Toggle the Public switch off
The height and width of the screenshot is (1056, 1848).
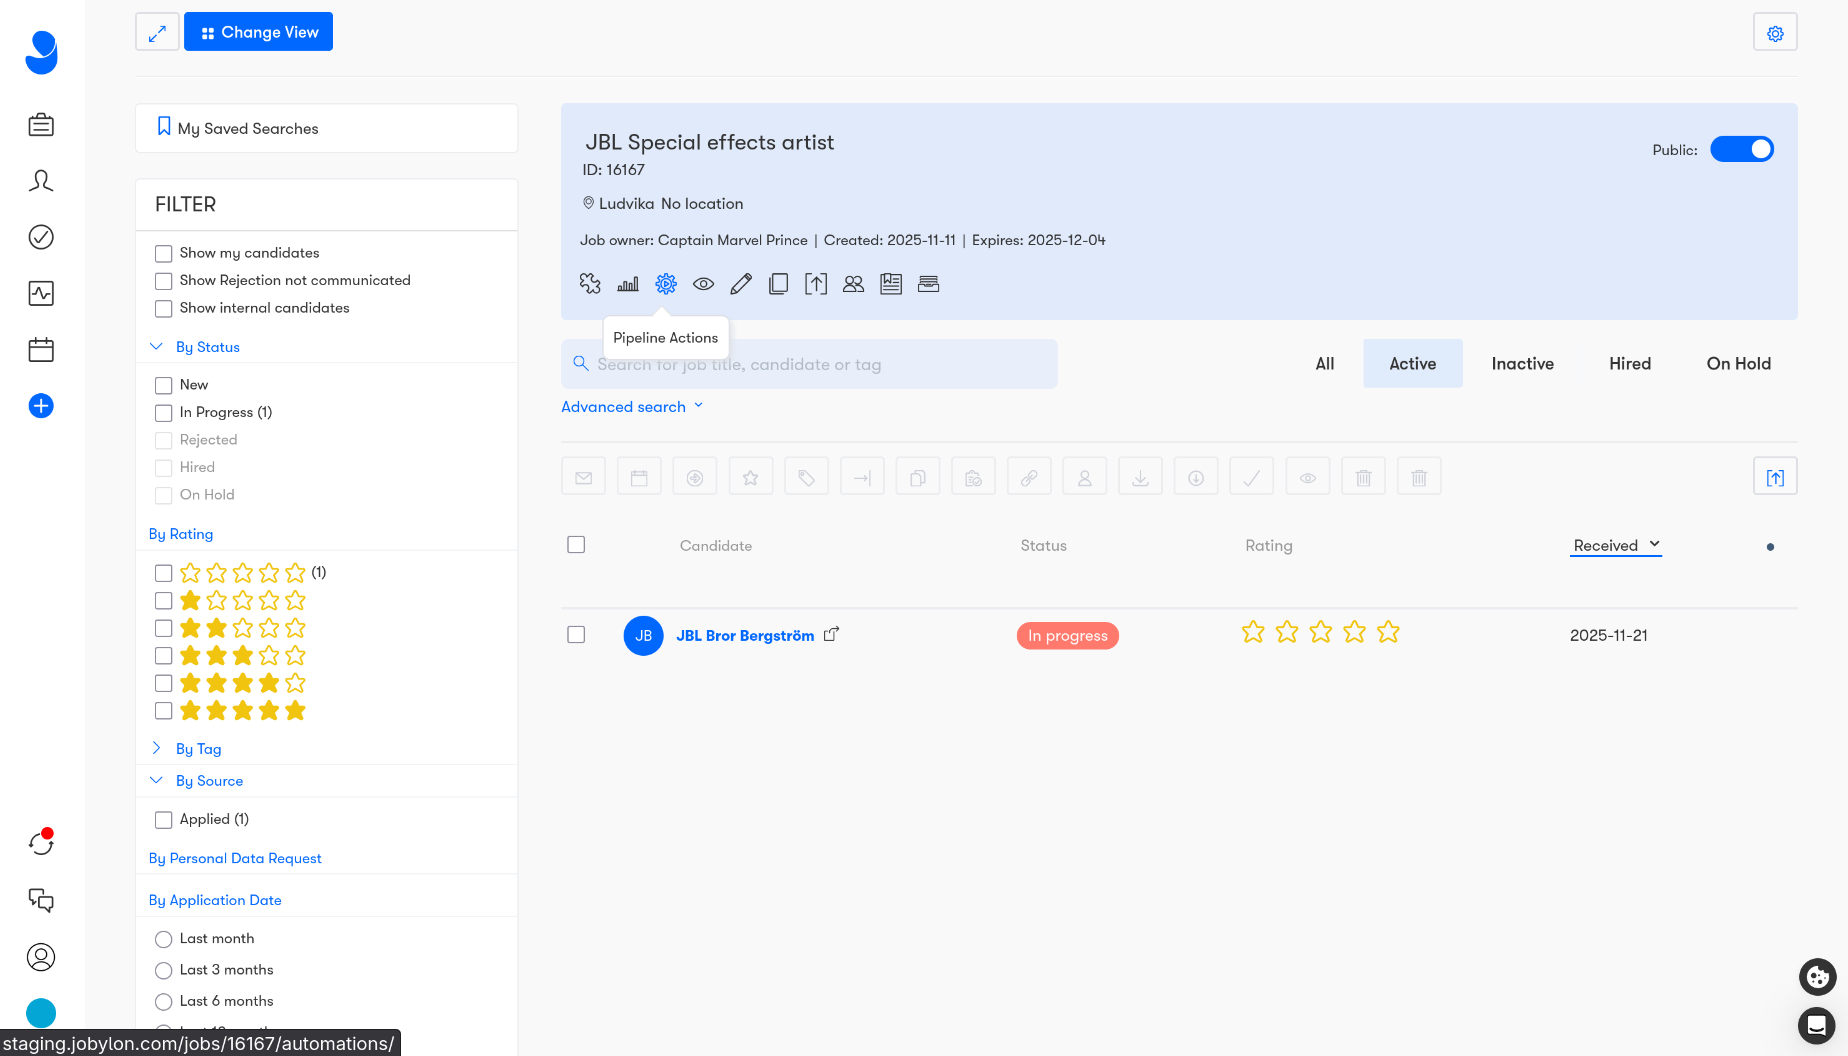pyautogui.click(x=1741, y=149)
